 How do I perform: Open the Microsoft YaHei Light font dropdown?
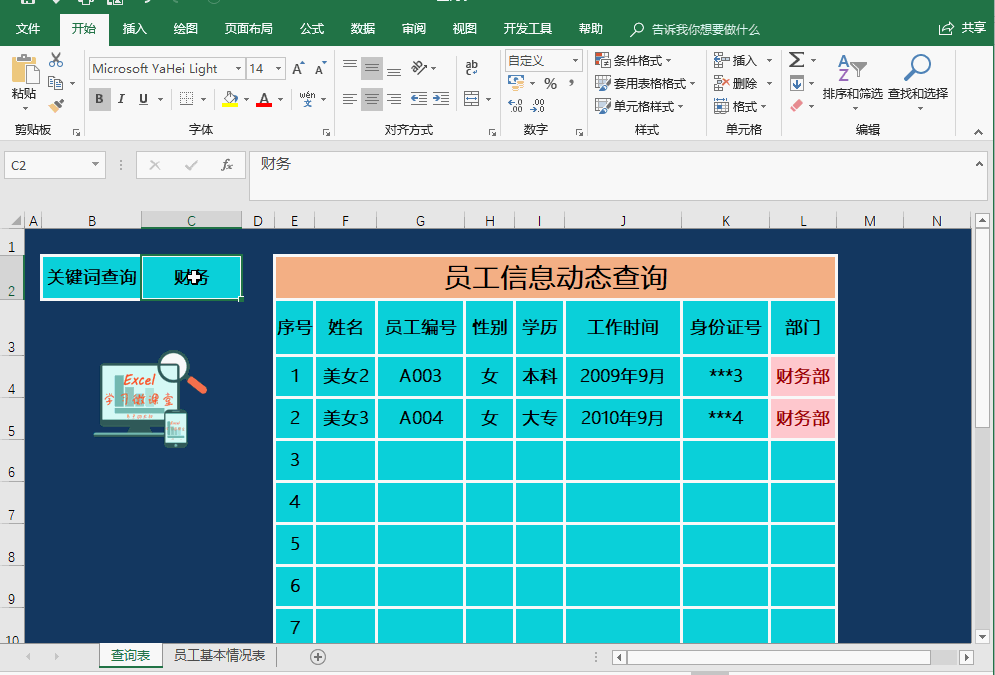pyautogui.click(x=239, y=68)
